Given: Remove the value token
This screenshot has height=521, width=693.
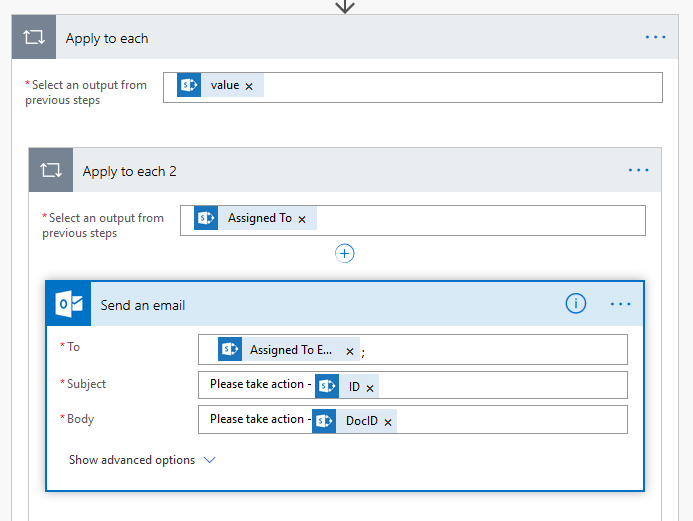Looking at the screenshot, I should 249,86.
